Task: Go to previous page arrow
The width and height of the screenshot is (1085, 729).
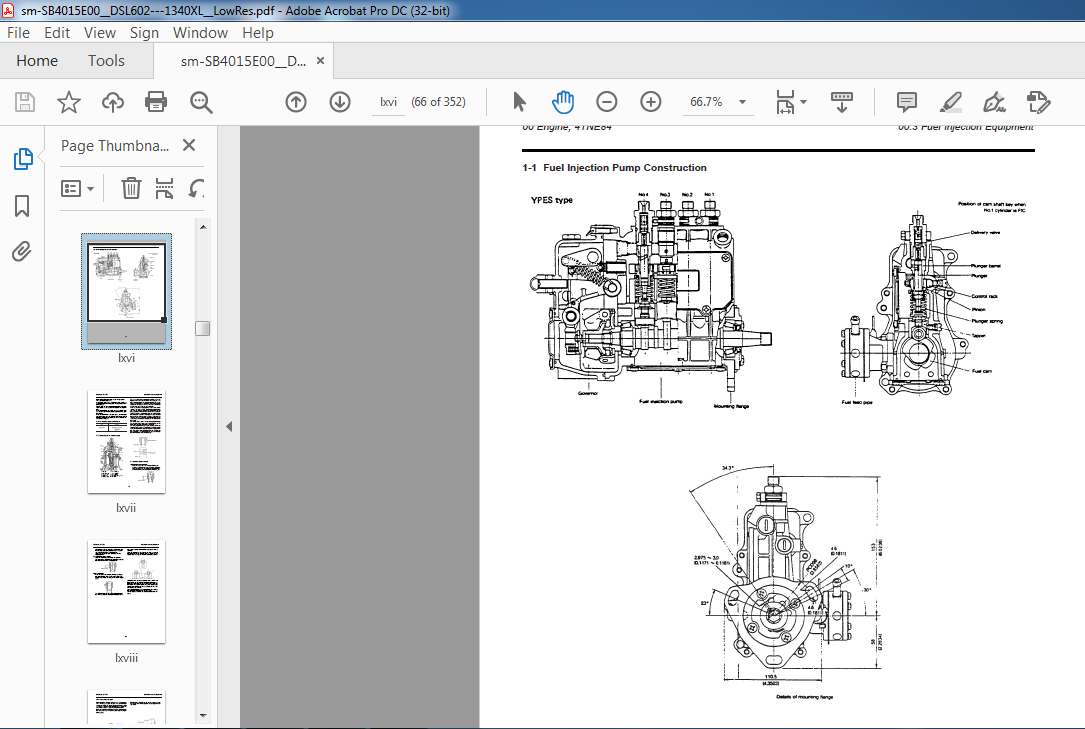Action: tap(295, 102)
